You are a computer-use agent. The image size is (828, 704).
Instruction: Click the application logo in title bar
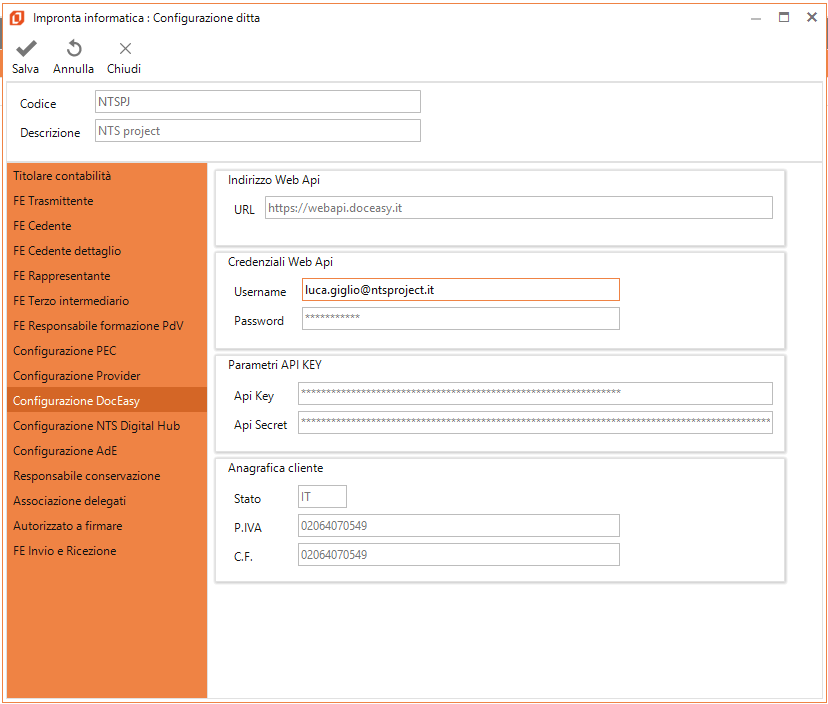click(x=16, y=17)
